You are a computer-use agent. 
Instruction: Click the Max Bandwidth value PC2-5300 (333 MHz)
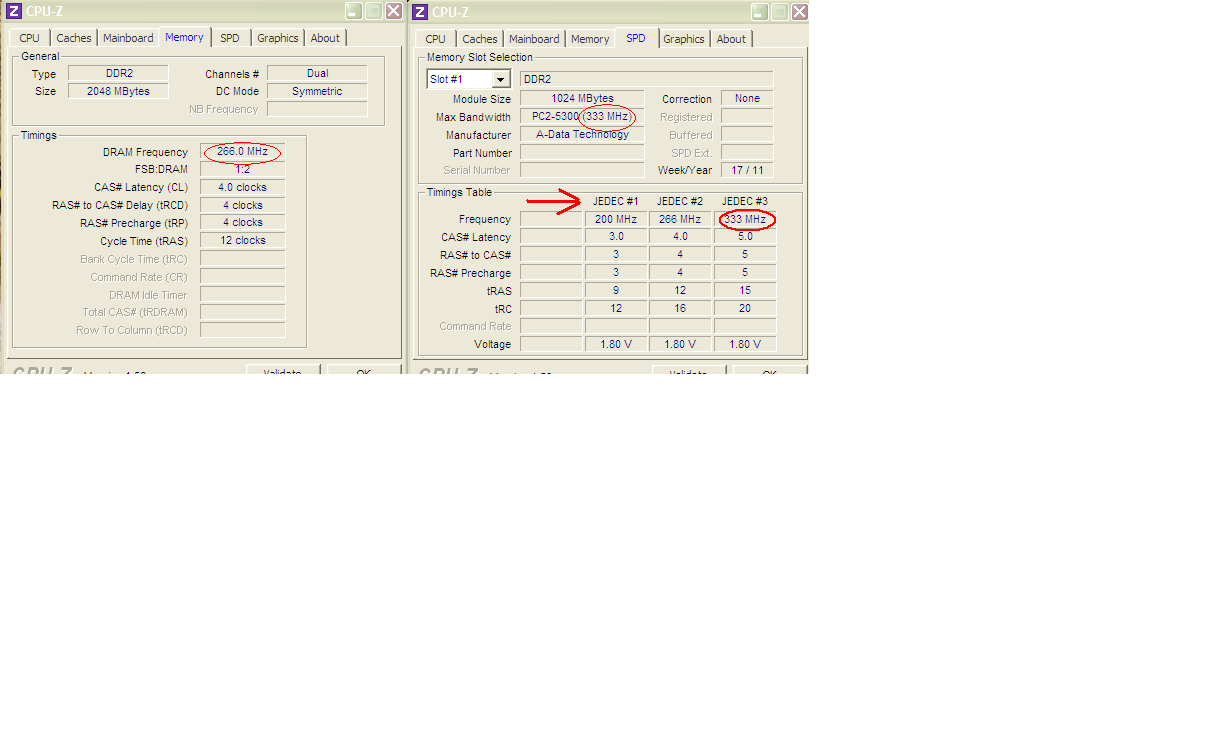582,117
